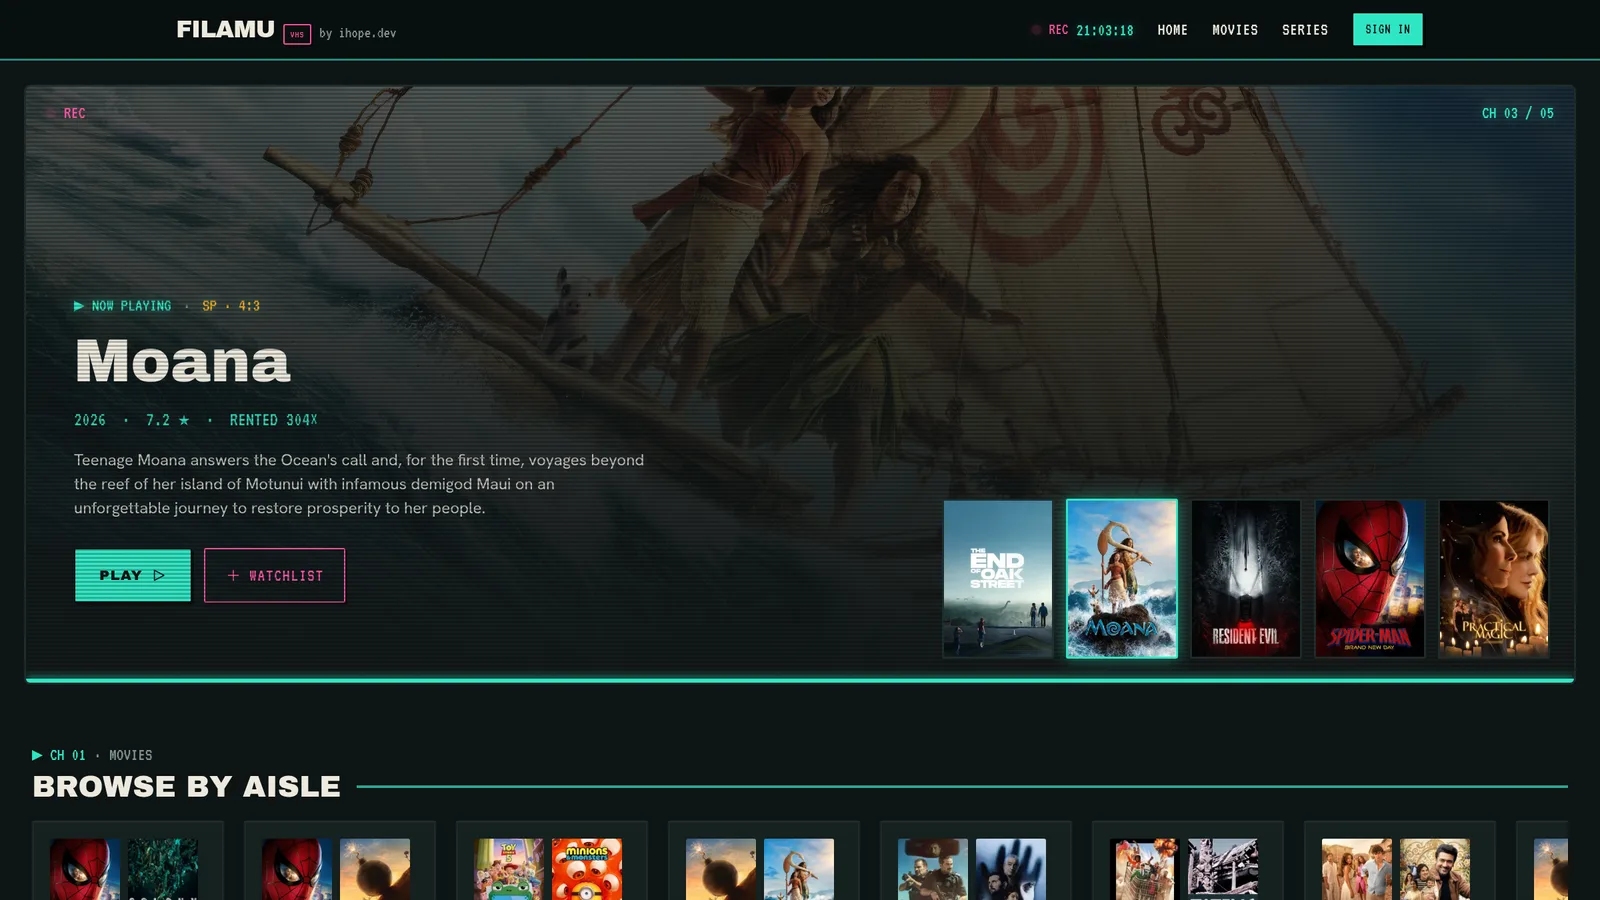Open aisle card with bomb and Moana posters
This screenshot has width=1600, height=900.
coord(764,861)
